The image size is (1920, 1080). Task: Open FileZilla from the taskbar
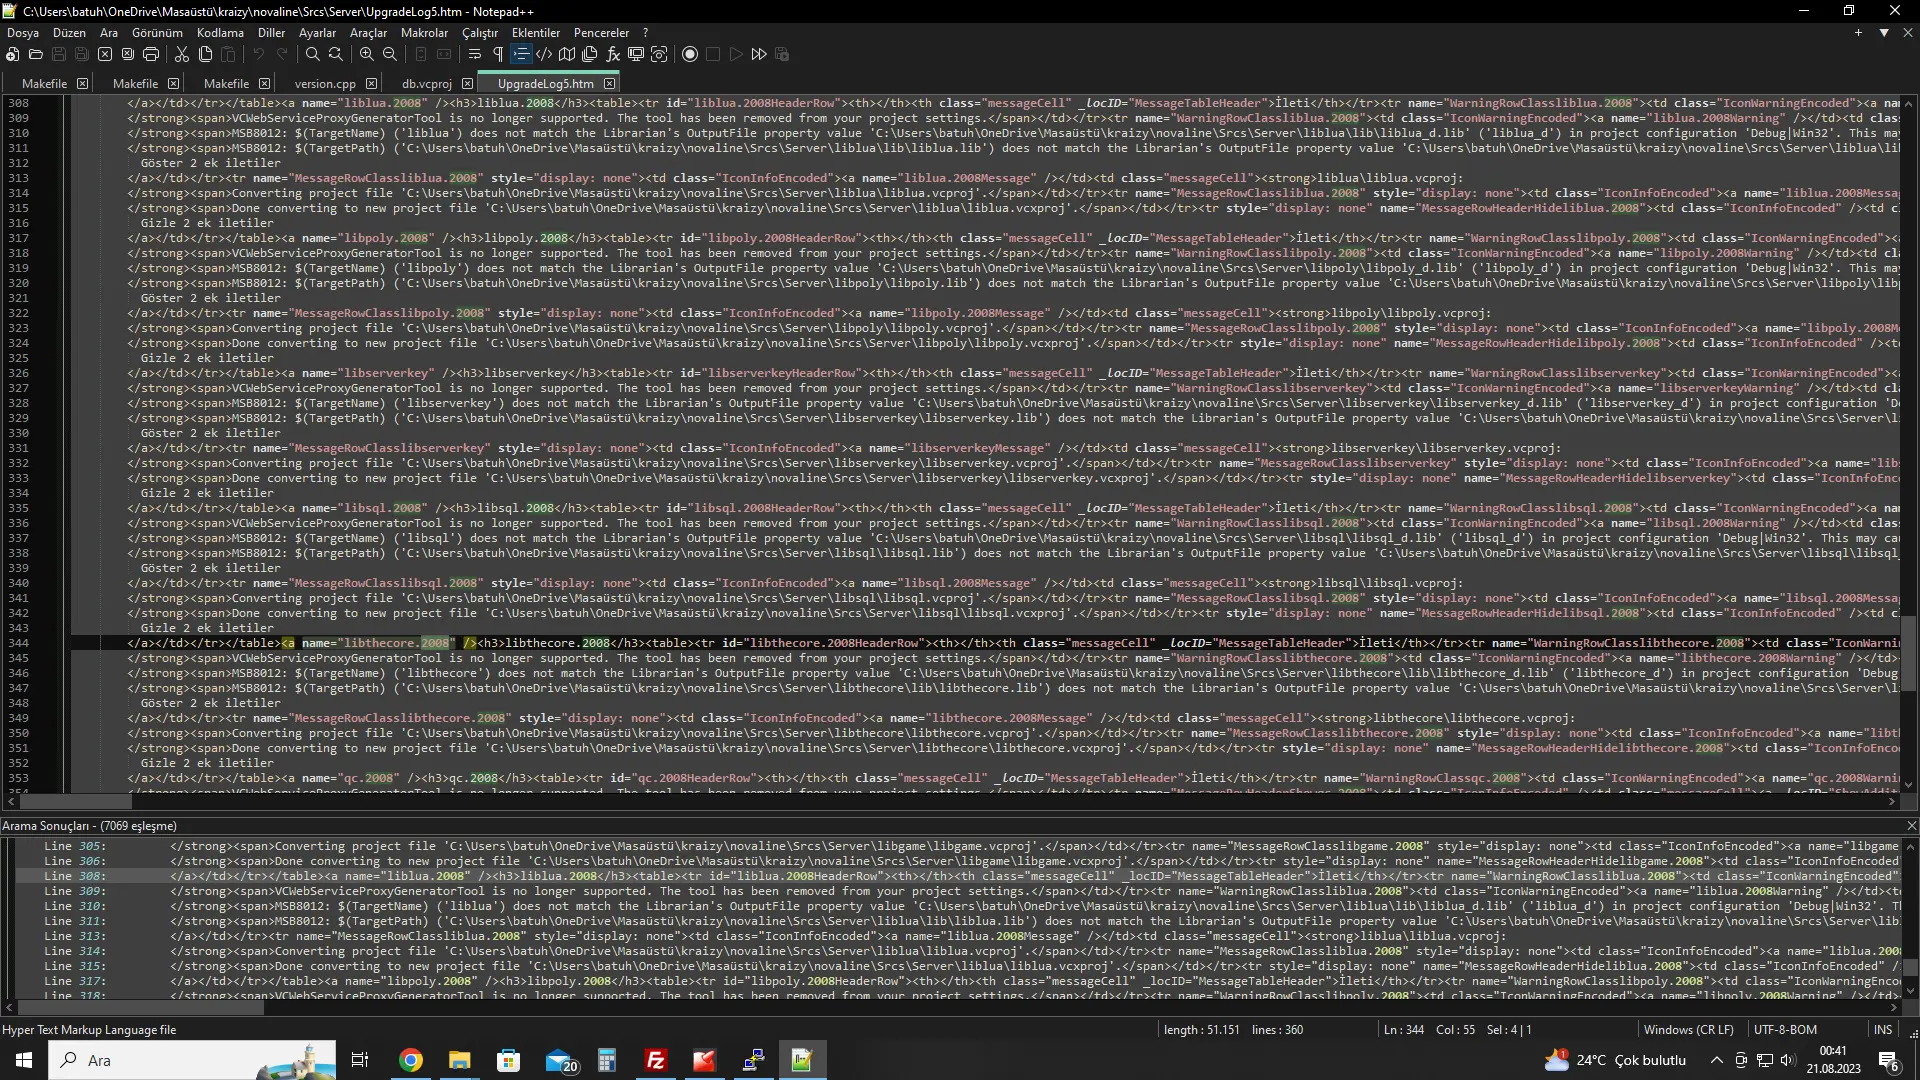click(656, 1060)
